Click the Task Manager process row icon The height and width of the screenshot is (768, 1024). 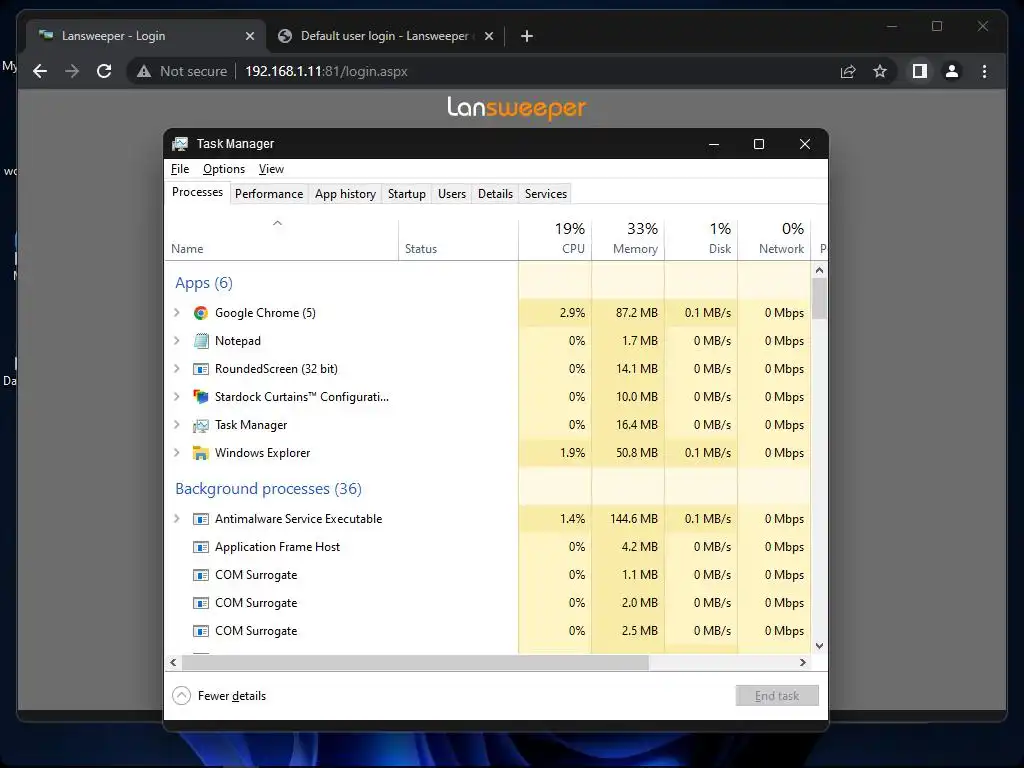(200, 425)
